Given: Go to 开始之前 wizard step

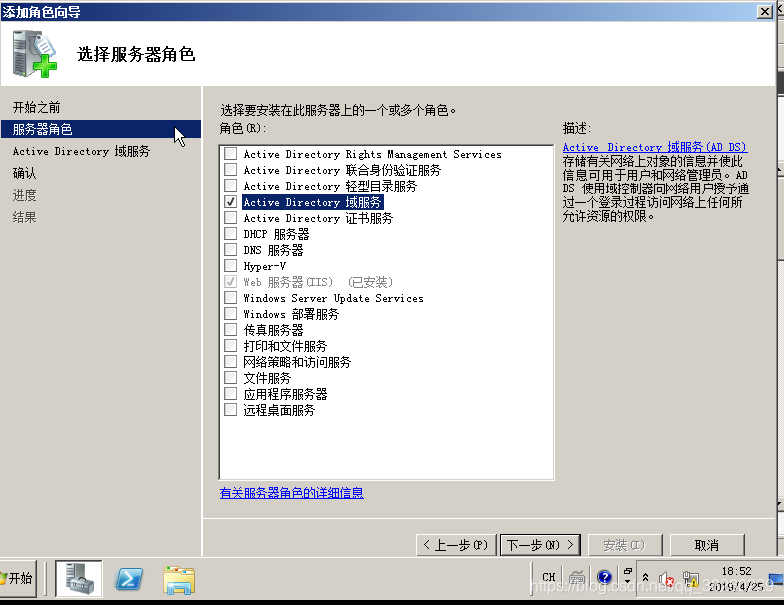Looking at the screenshot, I should click(x=36, y=107).
